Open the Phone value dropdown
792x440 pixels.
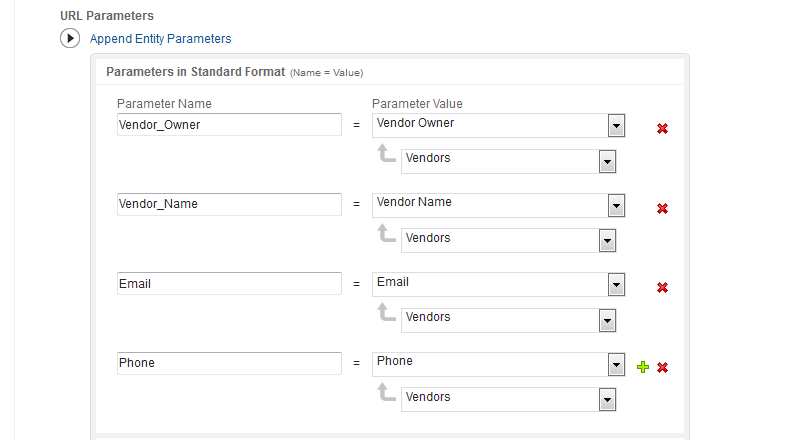[x=616, y=364]
